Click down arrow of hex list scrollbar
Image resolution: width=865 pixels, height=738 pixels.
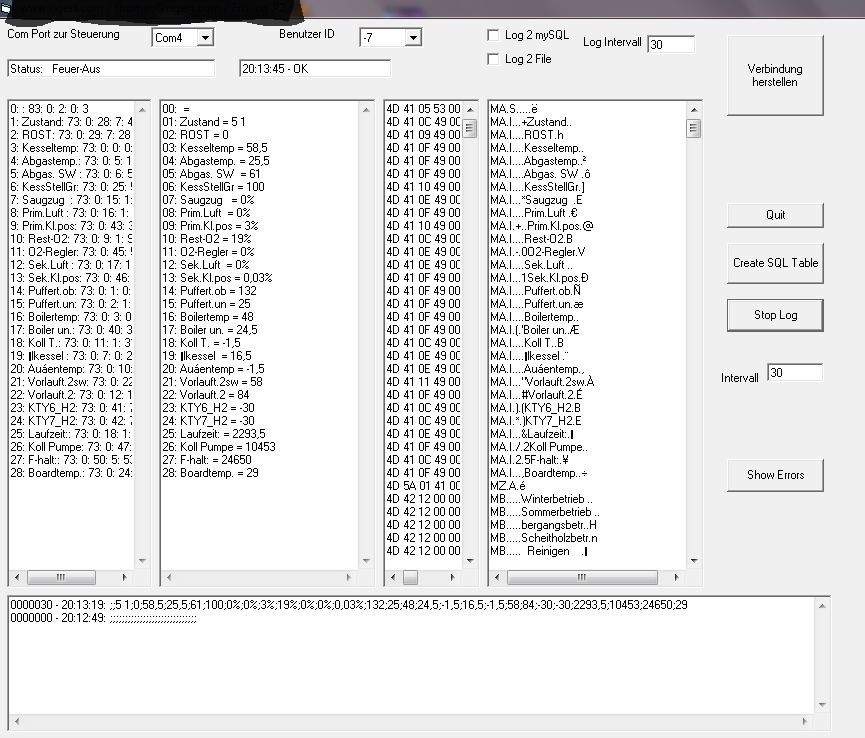pyautogui.click(x=470, y=561)
